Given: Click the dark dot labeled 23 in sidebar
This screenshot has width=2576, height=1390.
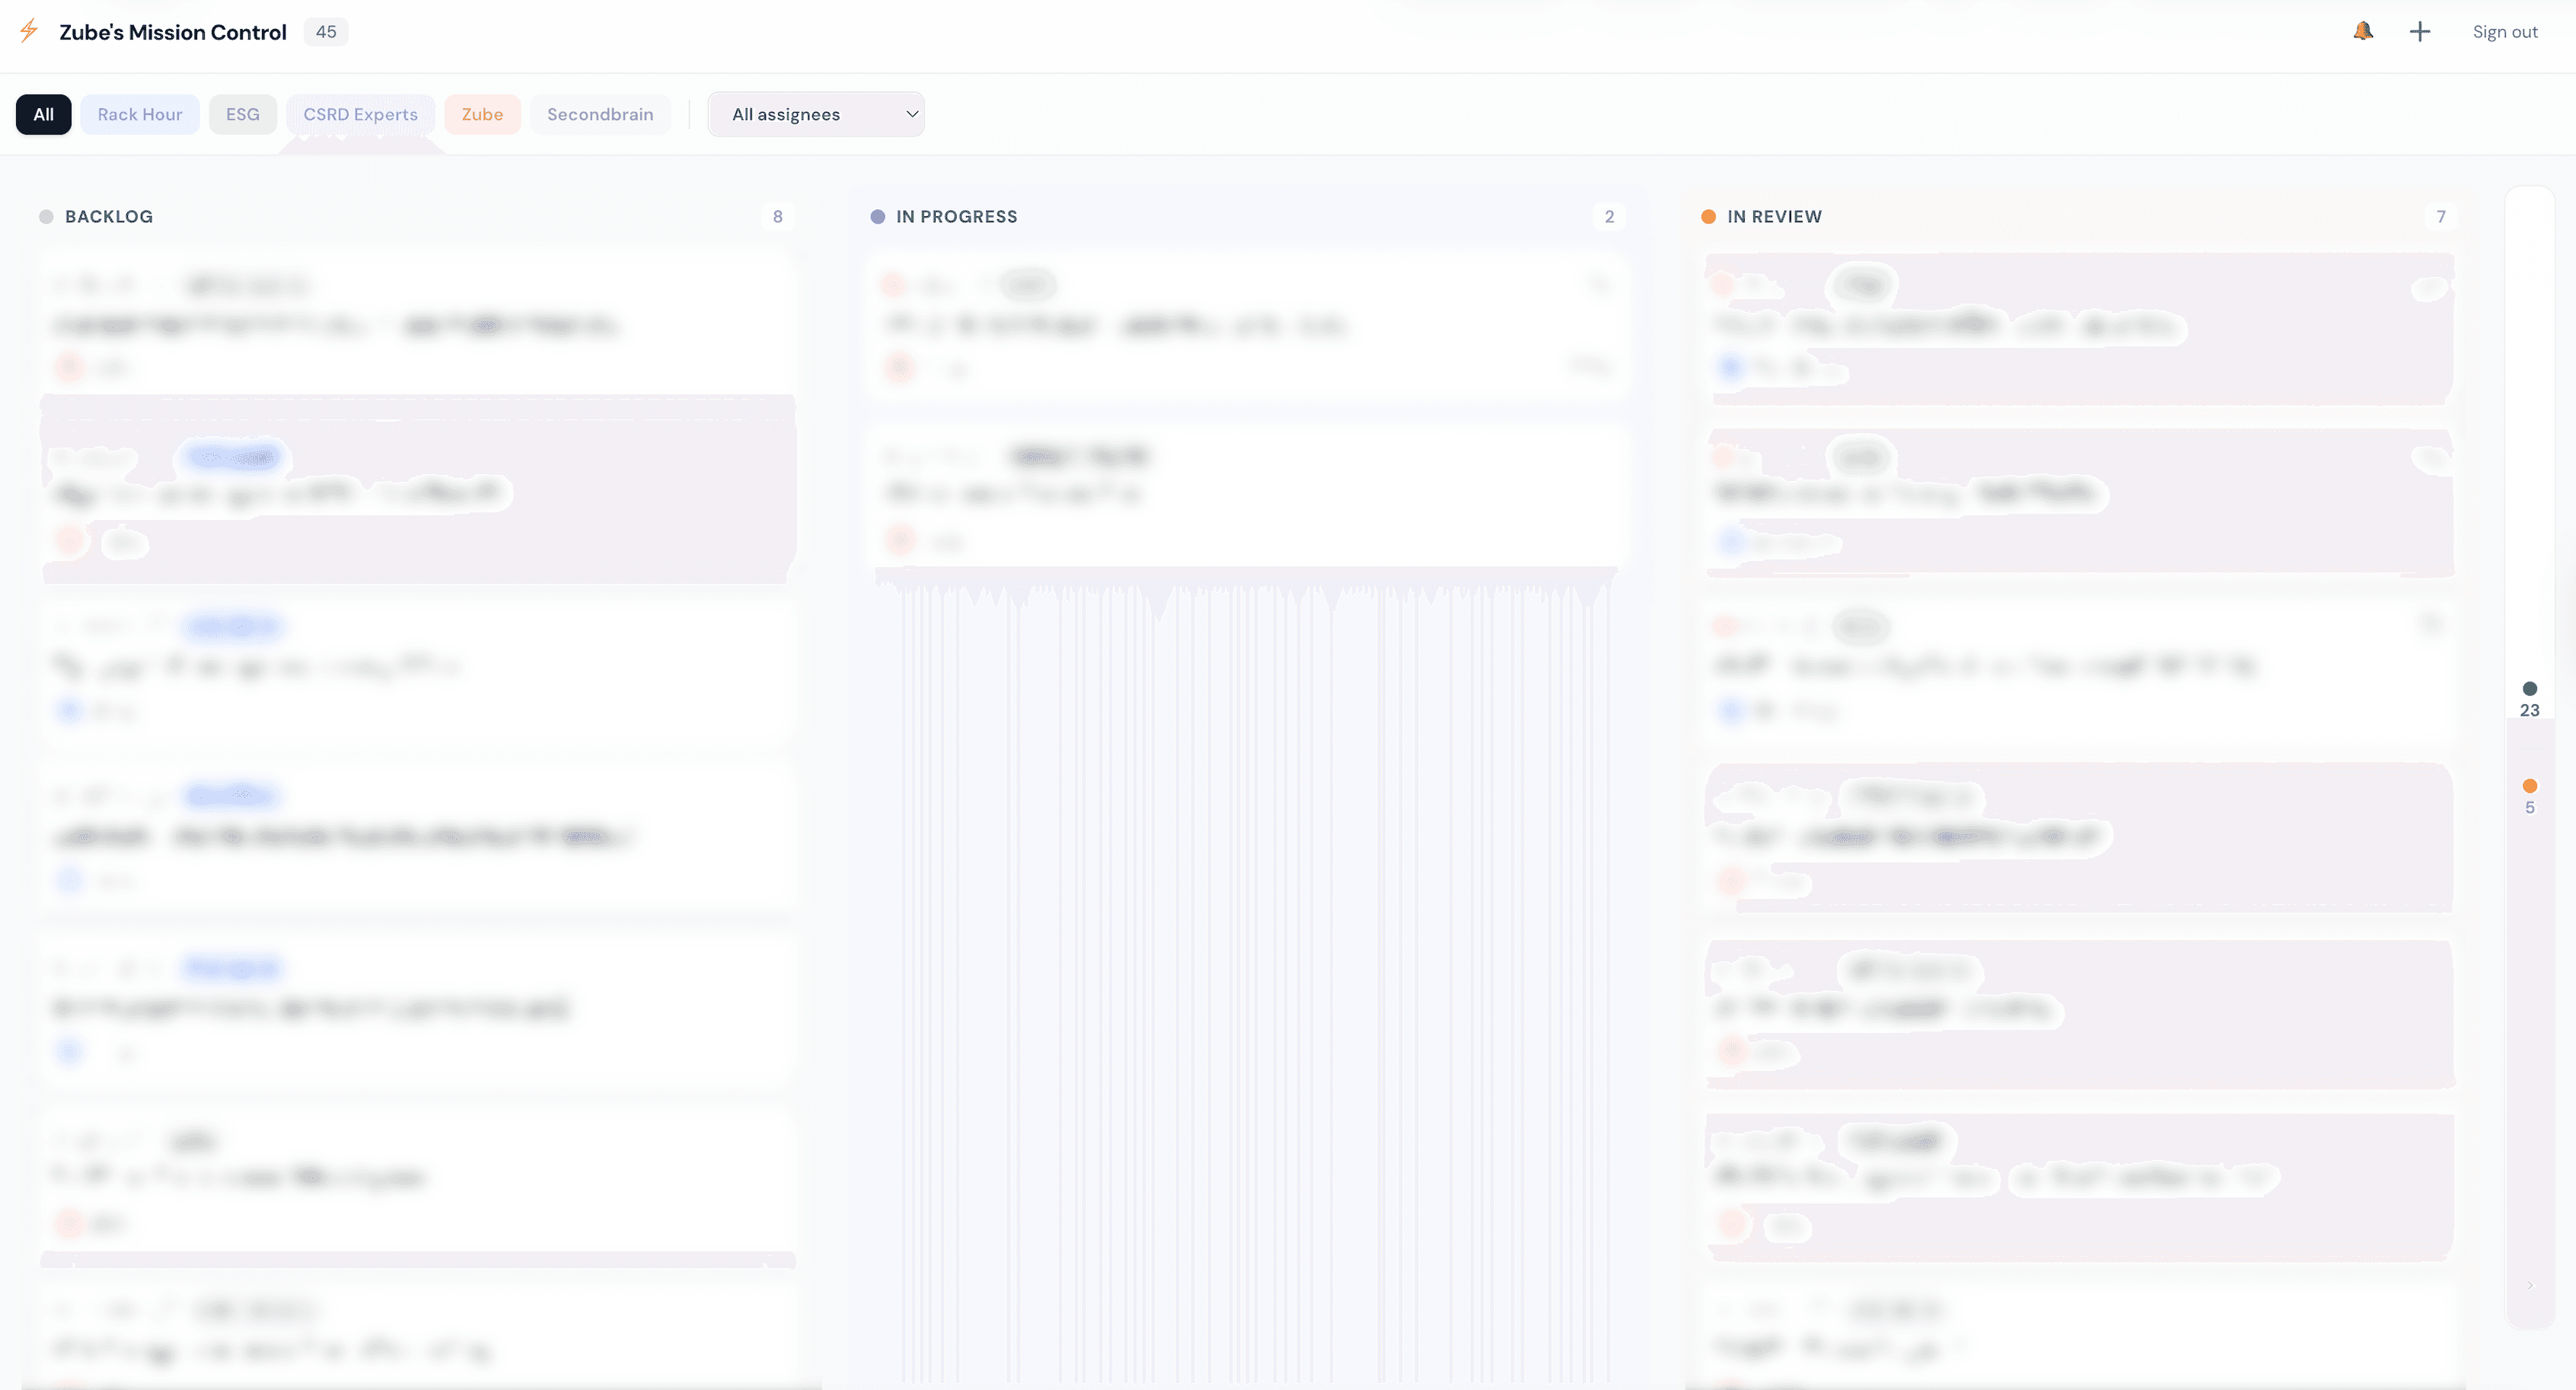Looking at the screenshot, I should pyautogui.click(x=2530, y=689).
